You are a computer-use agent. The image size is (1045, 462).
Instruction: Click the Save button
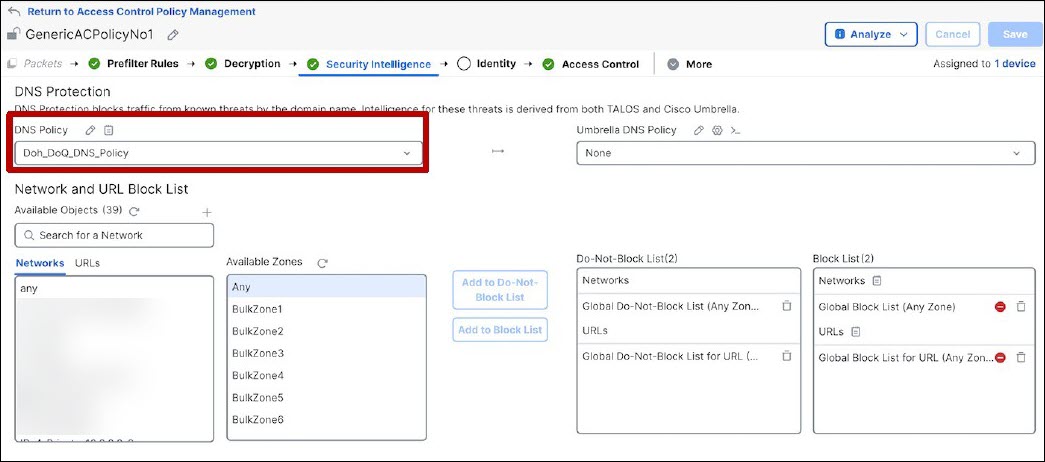pos(1014,34)
